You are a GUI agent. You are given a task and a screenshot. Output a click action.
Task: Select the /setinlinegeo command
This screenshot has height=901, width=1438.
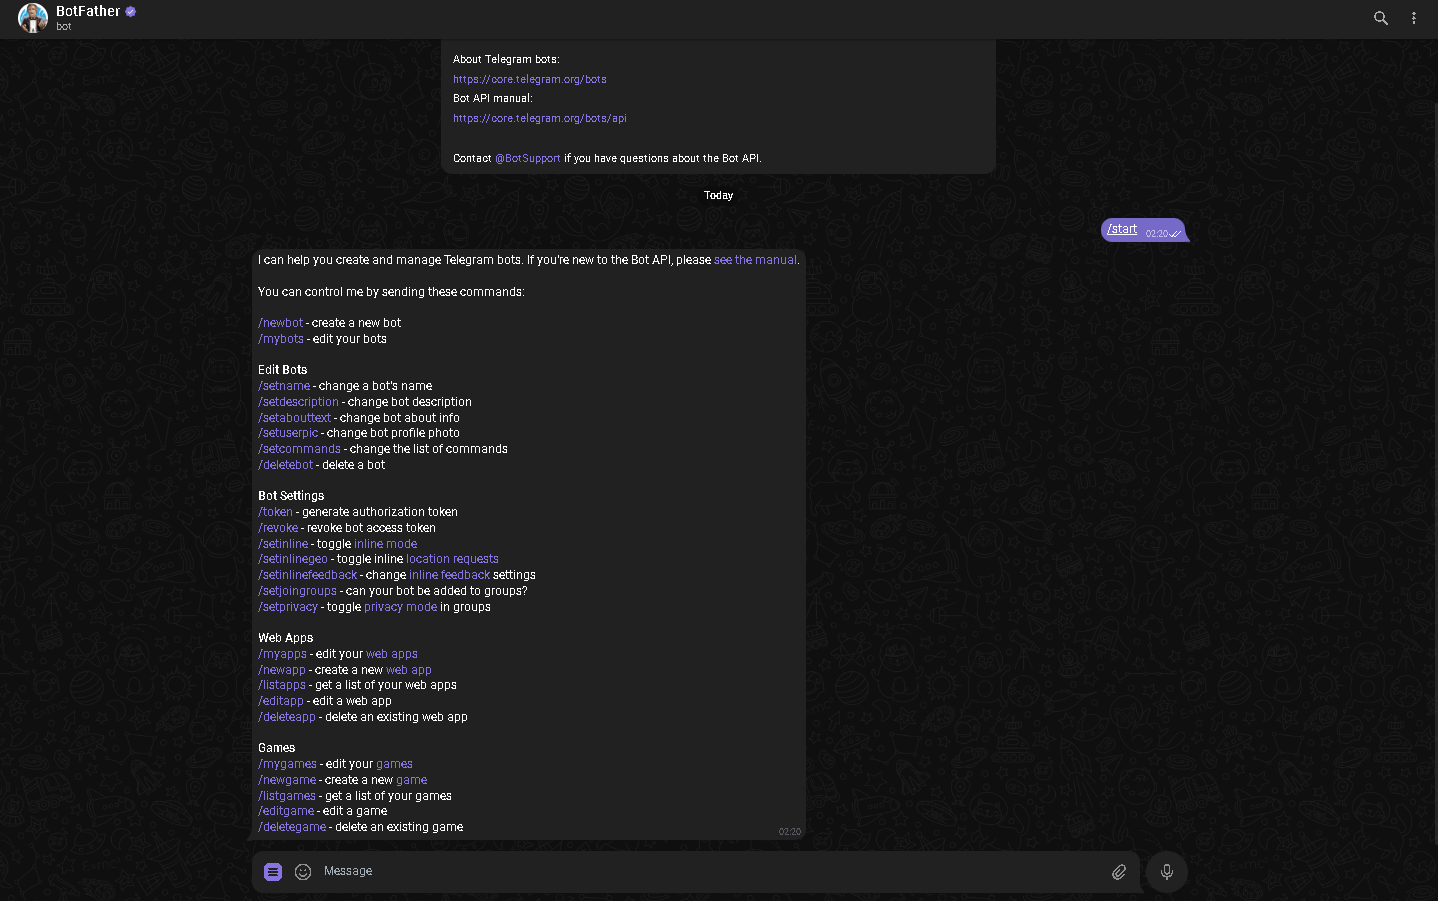293,559
